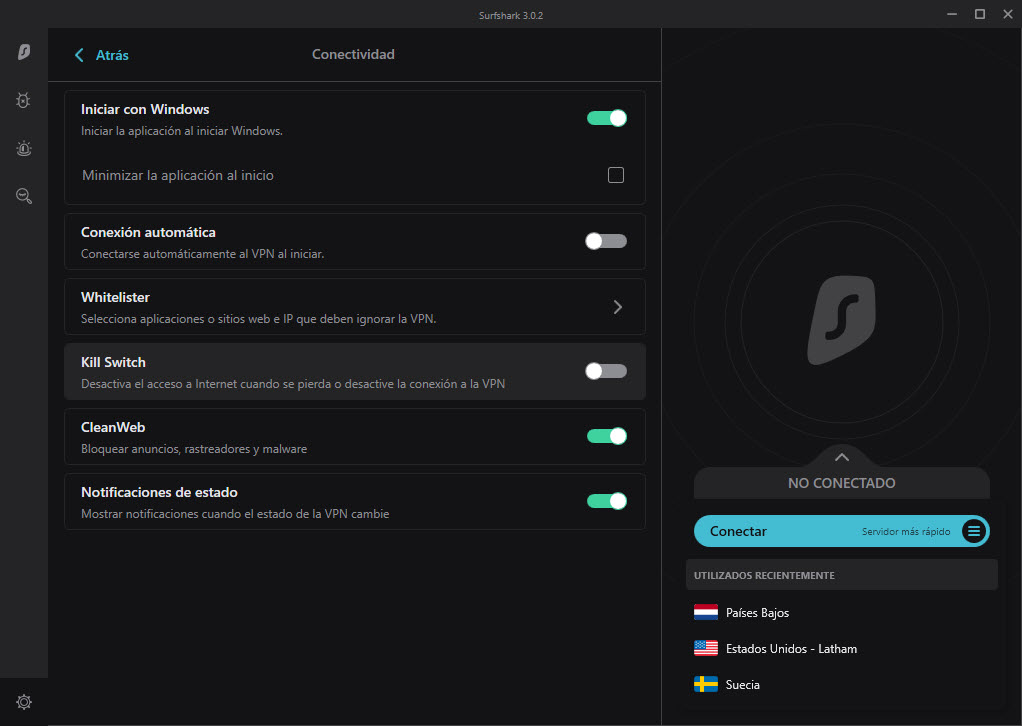1022x726 pixels.
Task: Click the Whitelister setting title
Action: click(x=115, y=297)
